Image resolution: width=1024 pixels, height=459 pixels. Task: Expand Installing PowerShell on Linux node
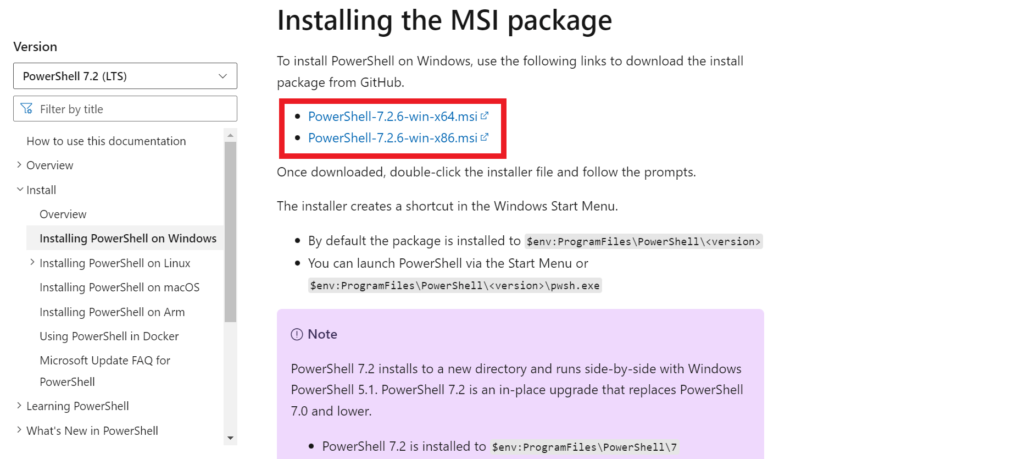tap(32, 263)
